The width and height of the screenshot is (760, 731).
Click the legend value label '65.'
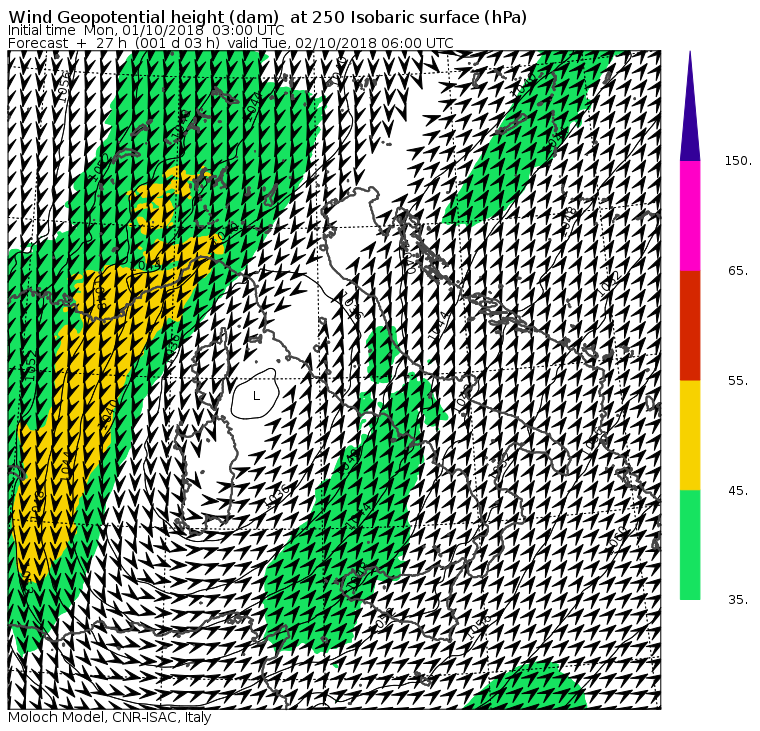(738, 270)
